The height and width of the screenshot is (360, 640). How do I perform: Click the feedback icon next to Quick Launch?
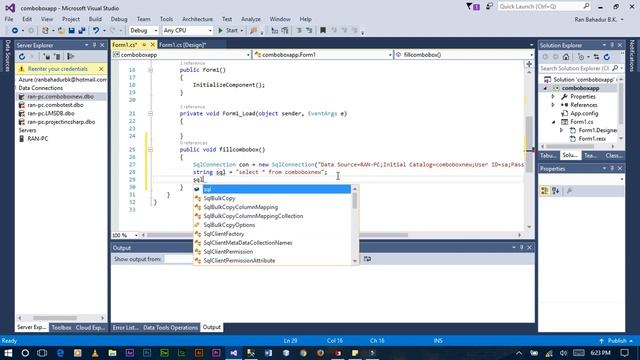pyautogui.click(x=489, y=6)
